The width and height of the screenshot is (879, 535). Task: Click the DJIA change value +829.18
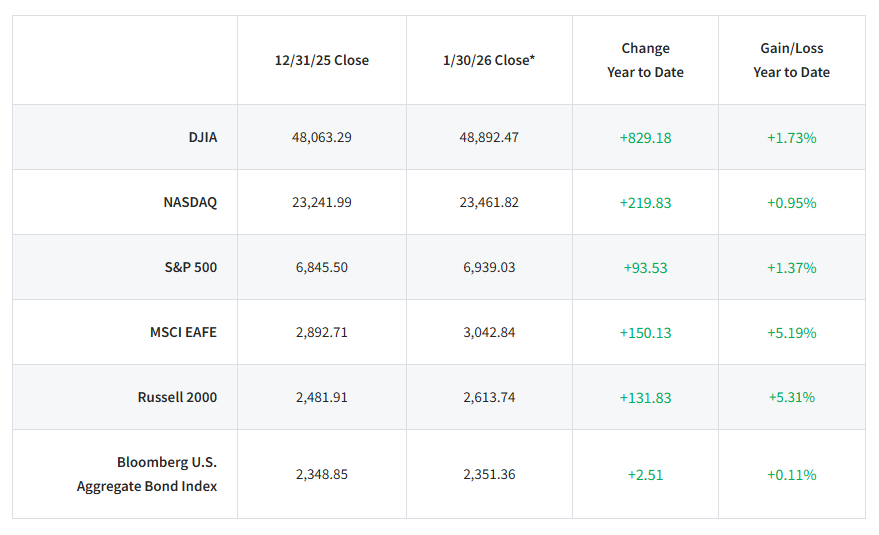(x=645, y=137)
